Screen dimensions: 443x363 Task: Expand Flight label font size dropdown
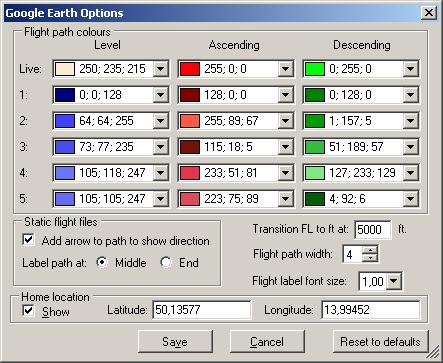tap(394, 281)
